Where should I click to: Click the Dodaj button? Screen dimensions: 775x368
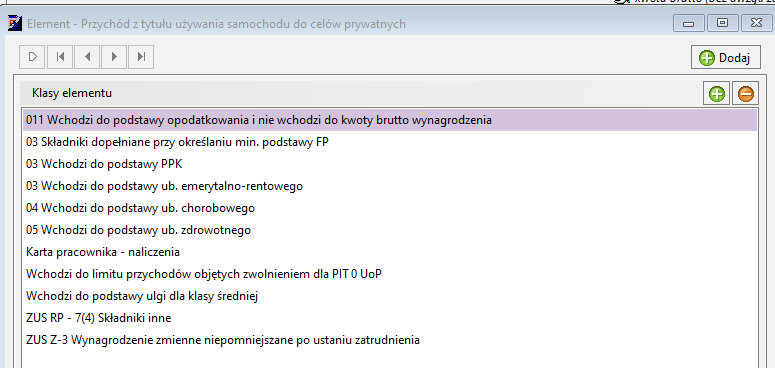tap(726, 58)
